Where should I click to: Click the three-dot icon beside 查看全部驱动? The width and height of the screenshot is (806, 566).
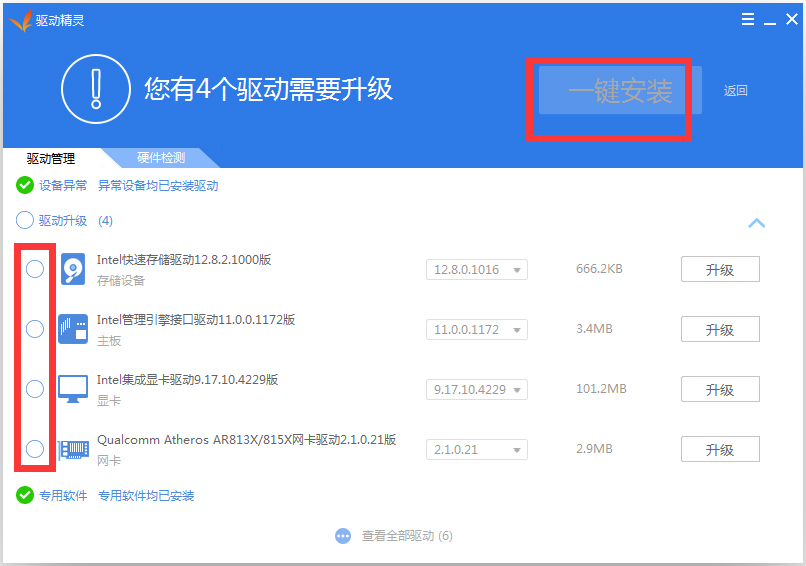343,536
